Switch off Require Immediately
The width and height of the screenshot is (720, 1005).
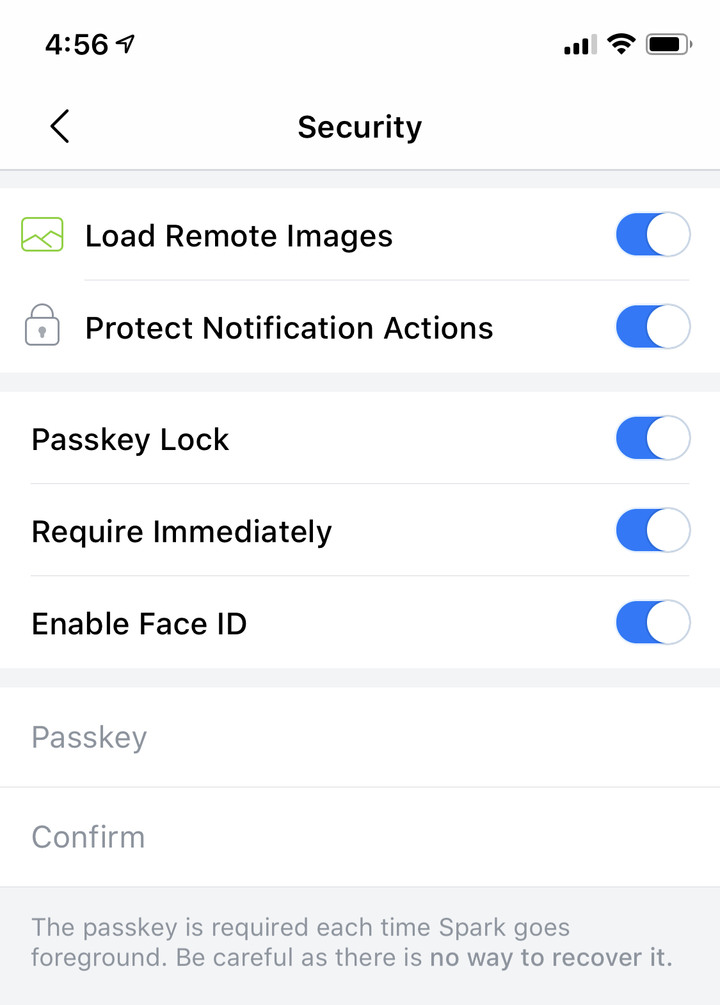click(x=652, y=531)
